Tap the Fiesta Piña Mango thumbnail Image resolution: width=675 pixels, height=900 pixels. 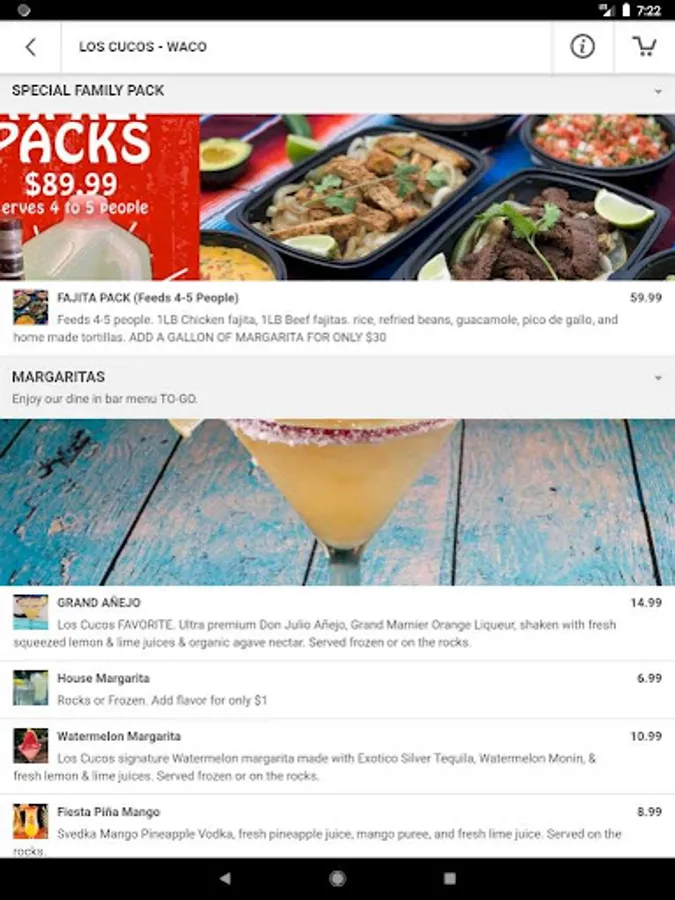pos(30,821)
